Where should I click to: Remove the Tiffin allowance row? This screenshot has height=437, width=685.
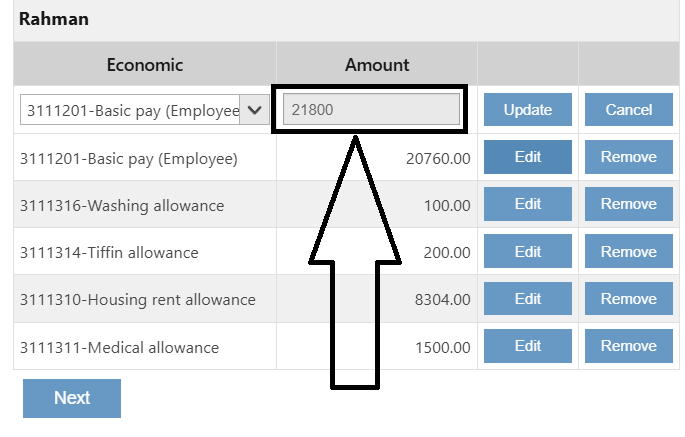coord(628,252)
